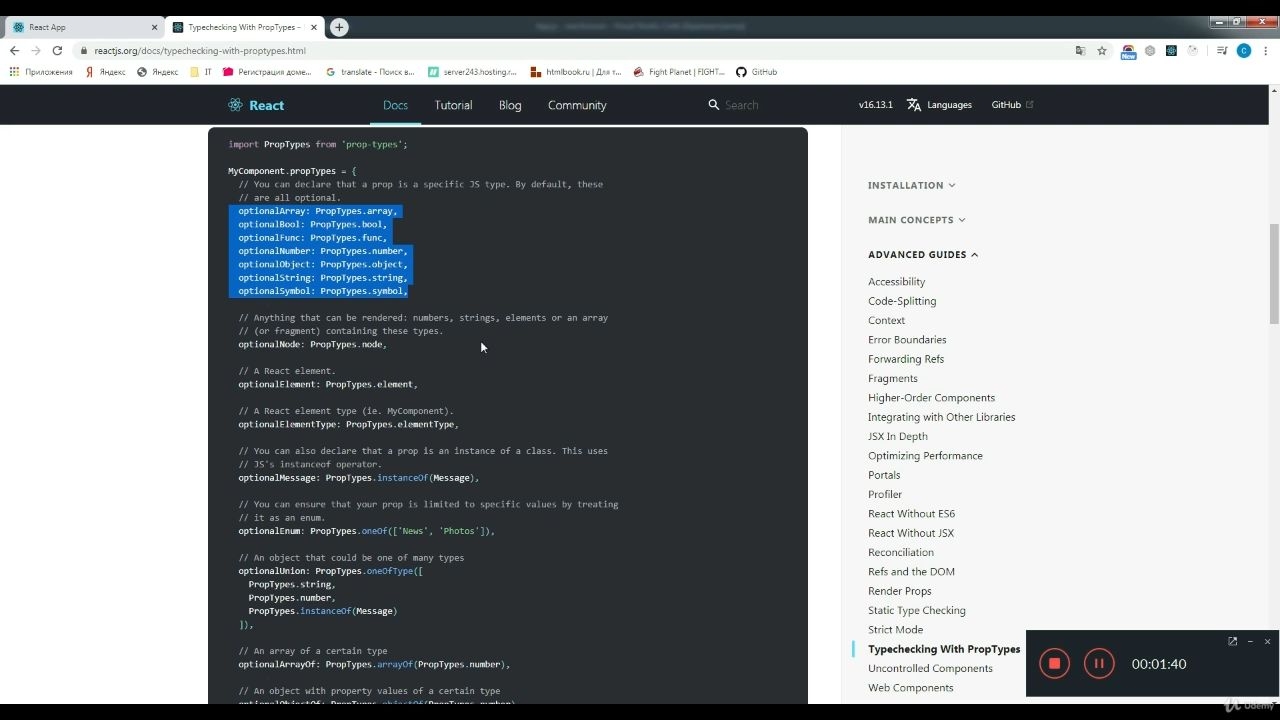Open the Chrome profile avatar

(x=1244, y=51)
